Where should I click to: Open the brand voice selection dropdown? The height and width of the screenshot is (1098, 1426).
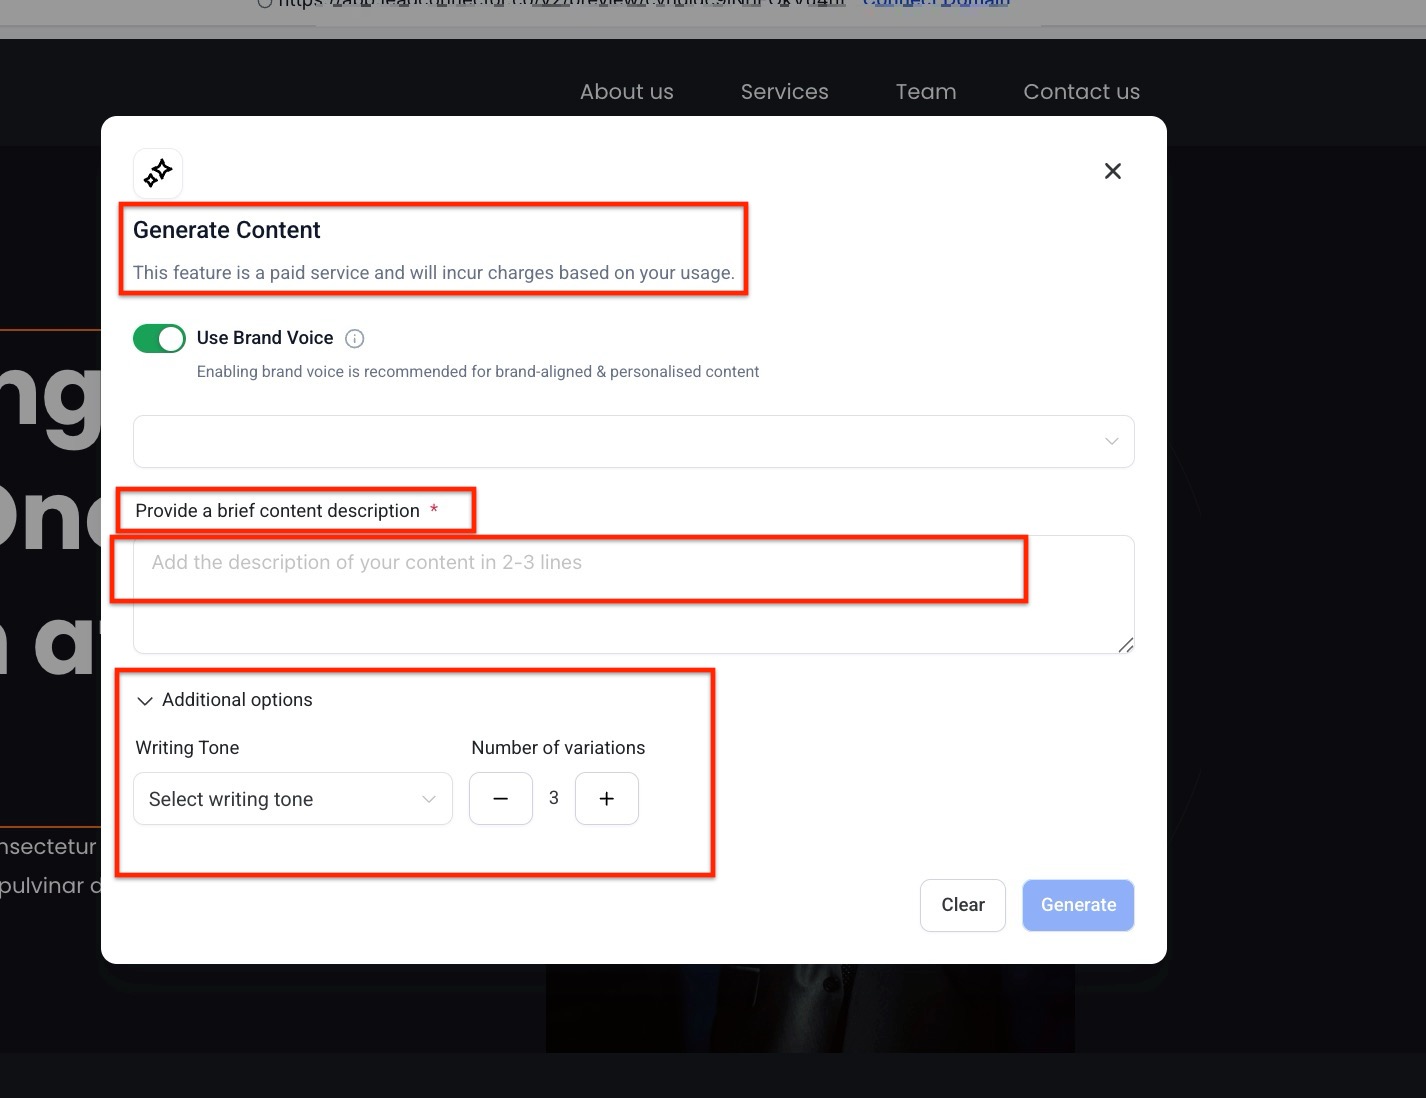[x=632, y=441]
